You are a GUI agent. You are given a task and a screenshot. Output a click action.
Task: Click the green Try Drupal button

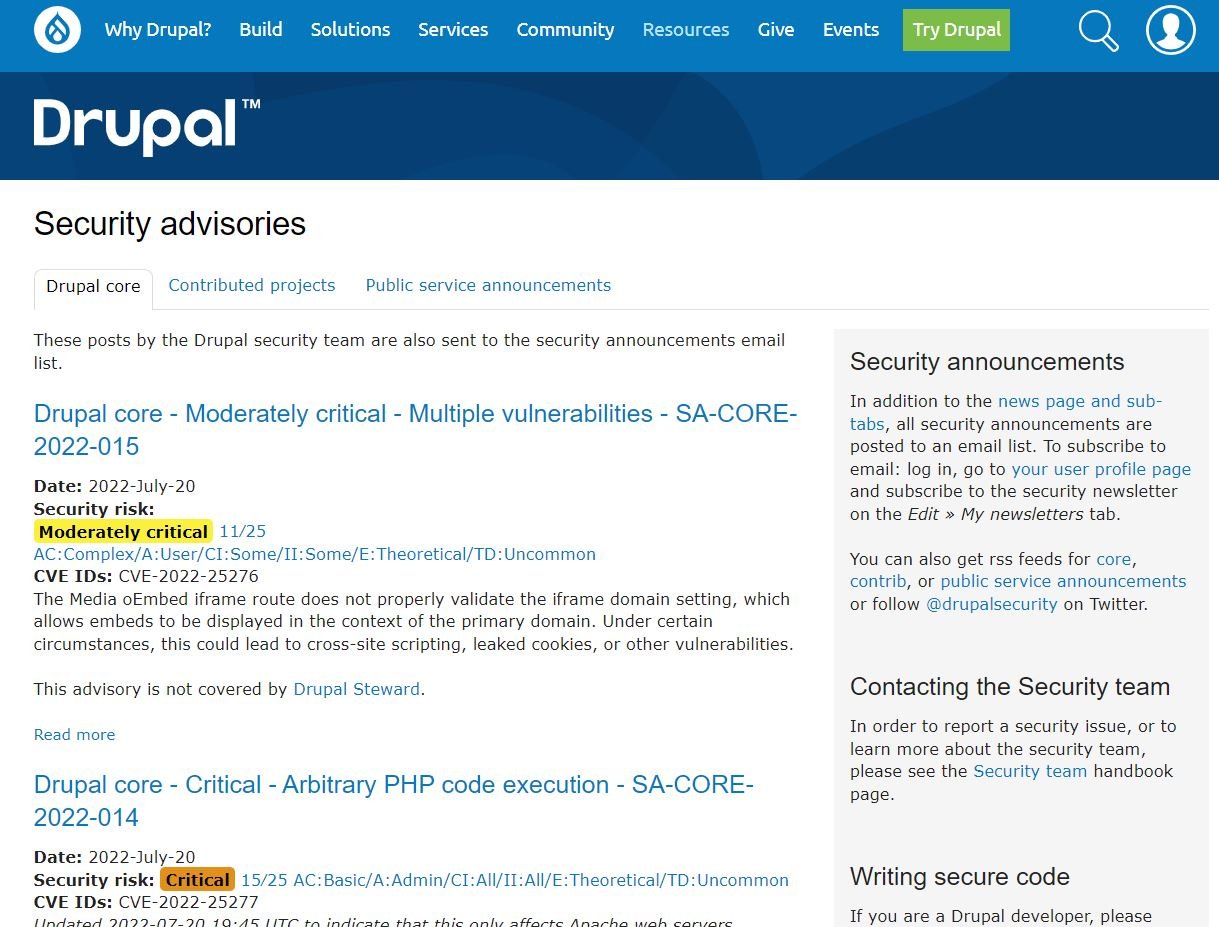956,30
